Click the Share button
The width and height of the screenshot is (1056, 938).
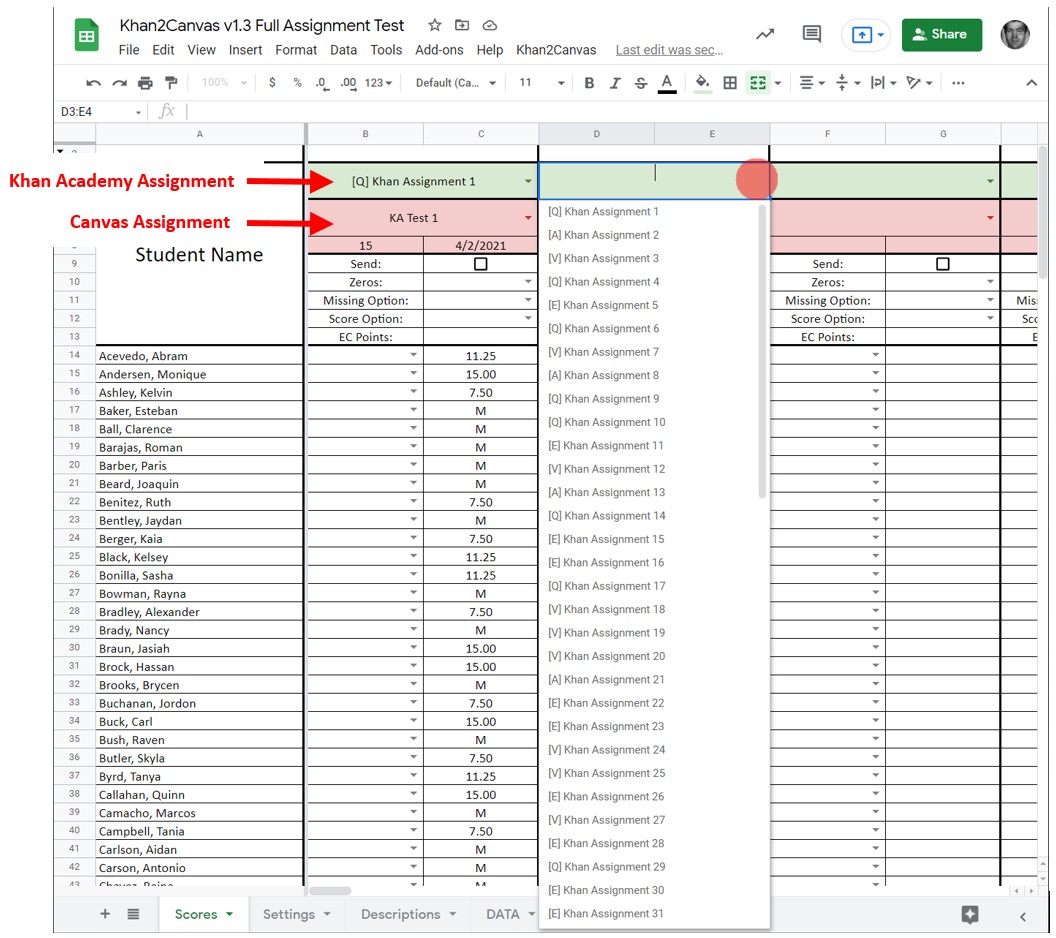940,34
